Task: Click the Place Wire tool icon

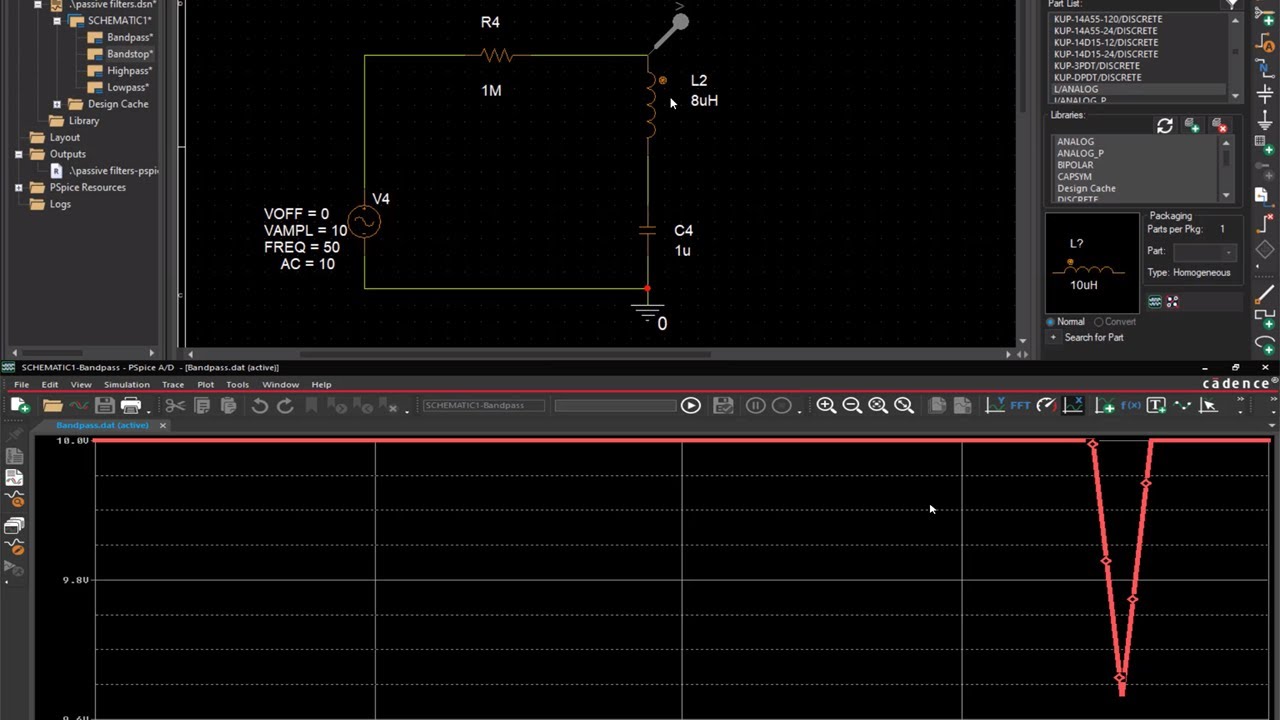Action: pos(1265,293)
